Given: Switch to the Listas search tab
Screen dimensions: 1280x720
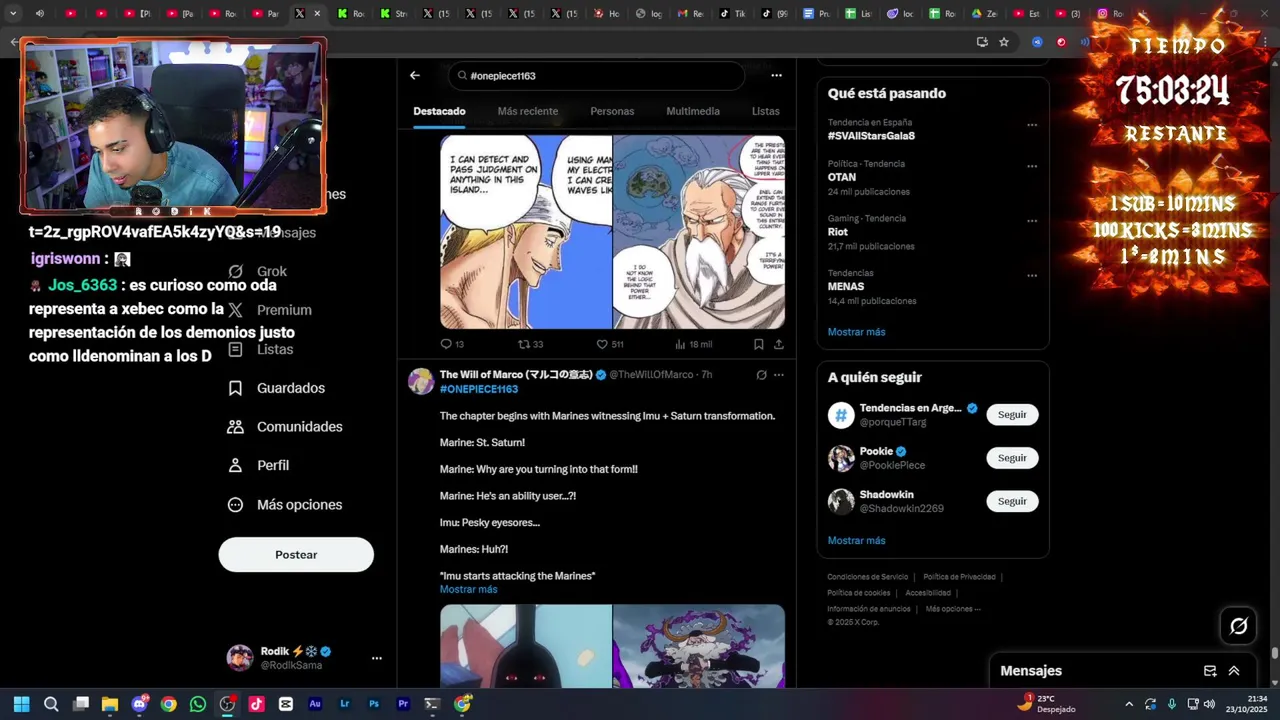Looking at the screenshot, I should (x=766, y=111).
